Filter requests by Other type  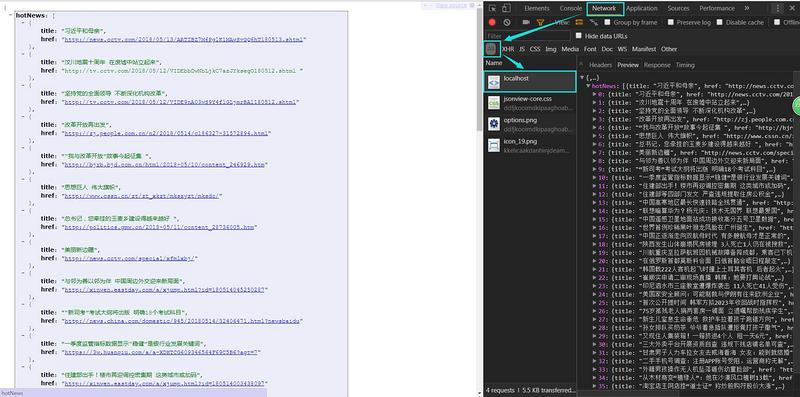click(x=669, y=49)
